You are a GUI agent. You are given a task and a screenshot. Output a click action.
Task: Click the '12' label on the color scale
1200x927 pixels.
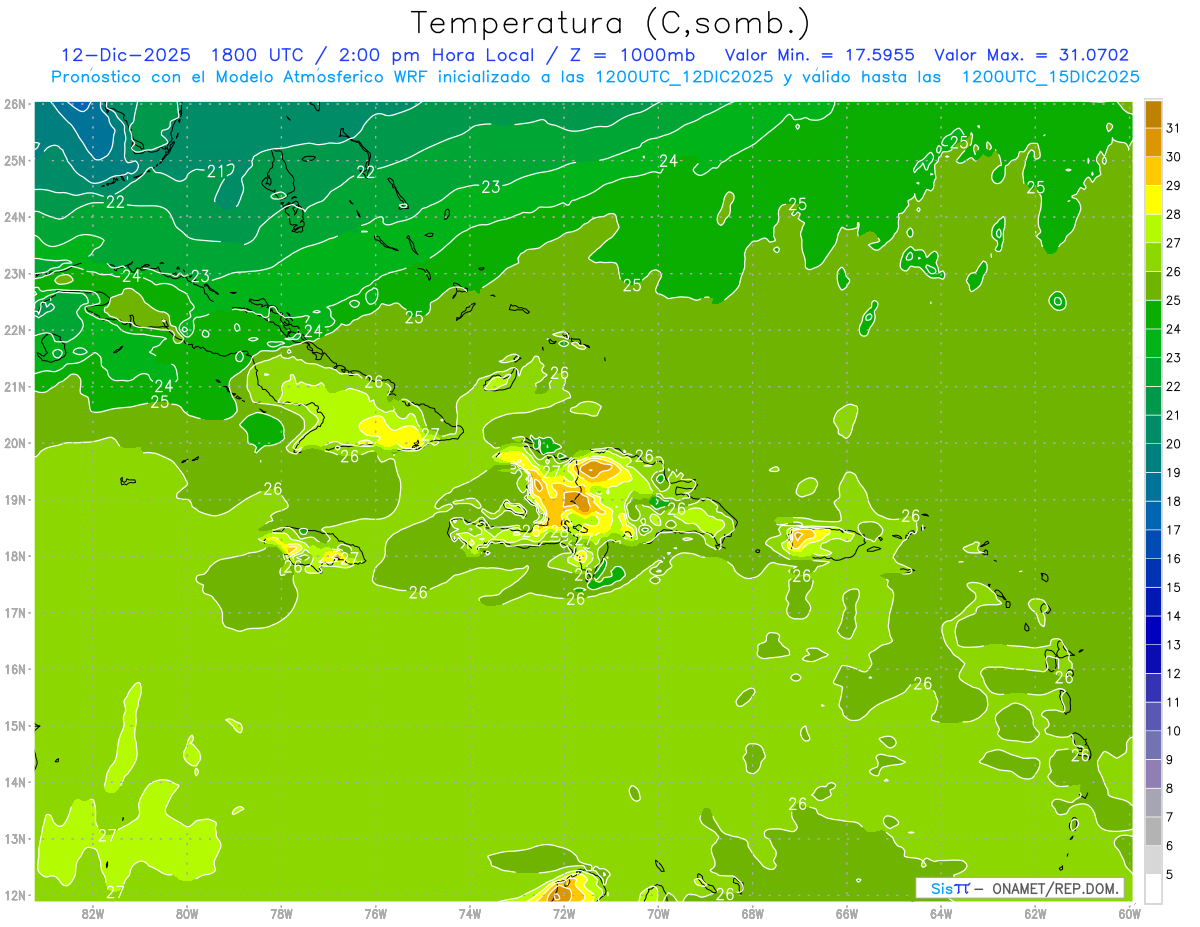1174,674
